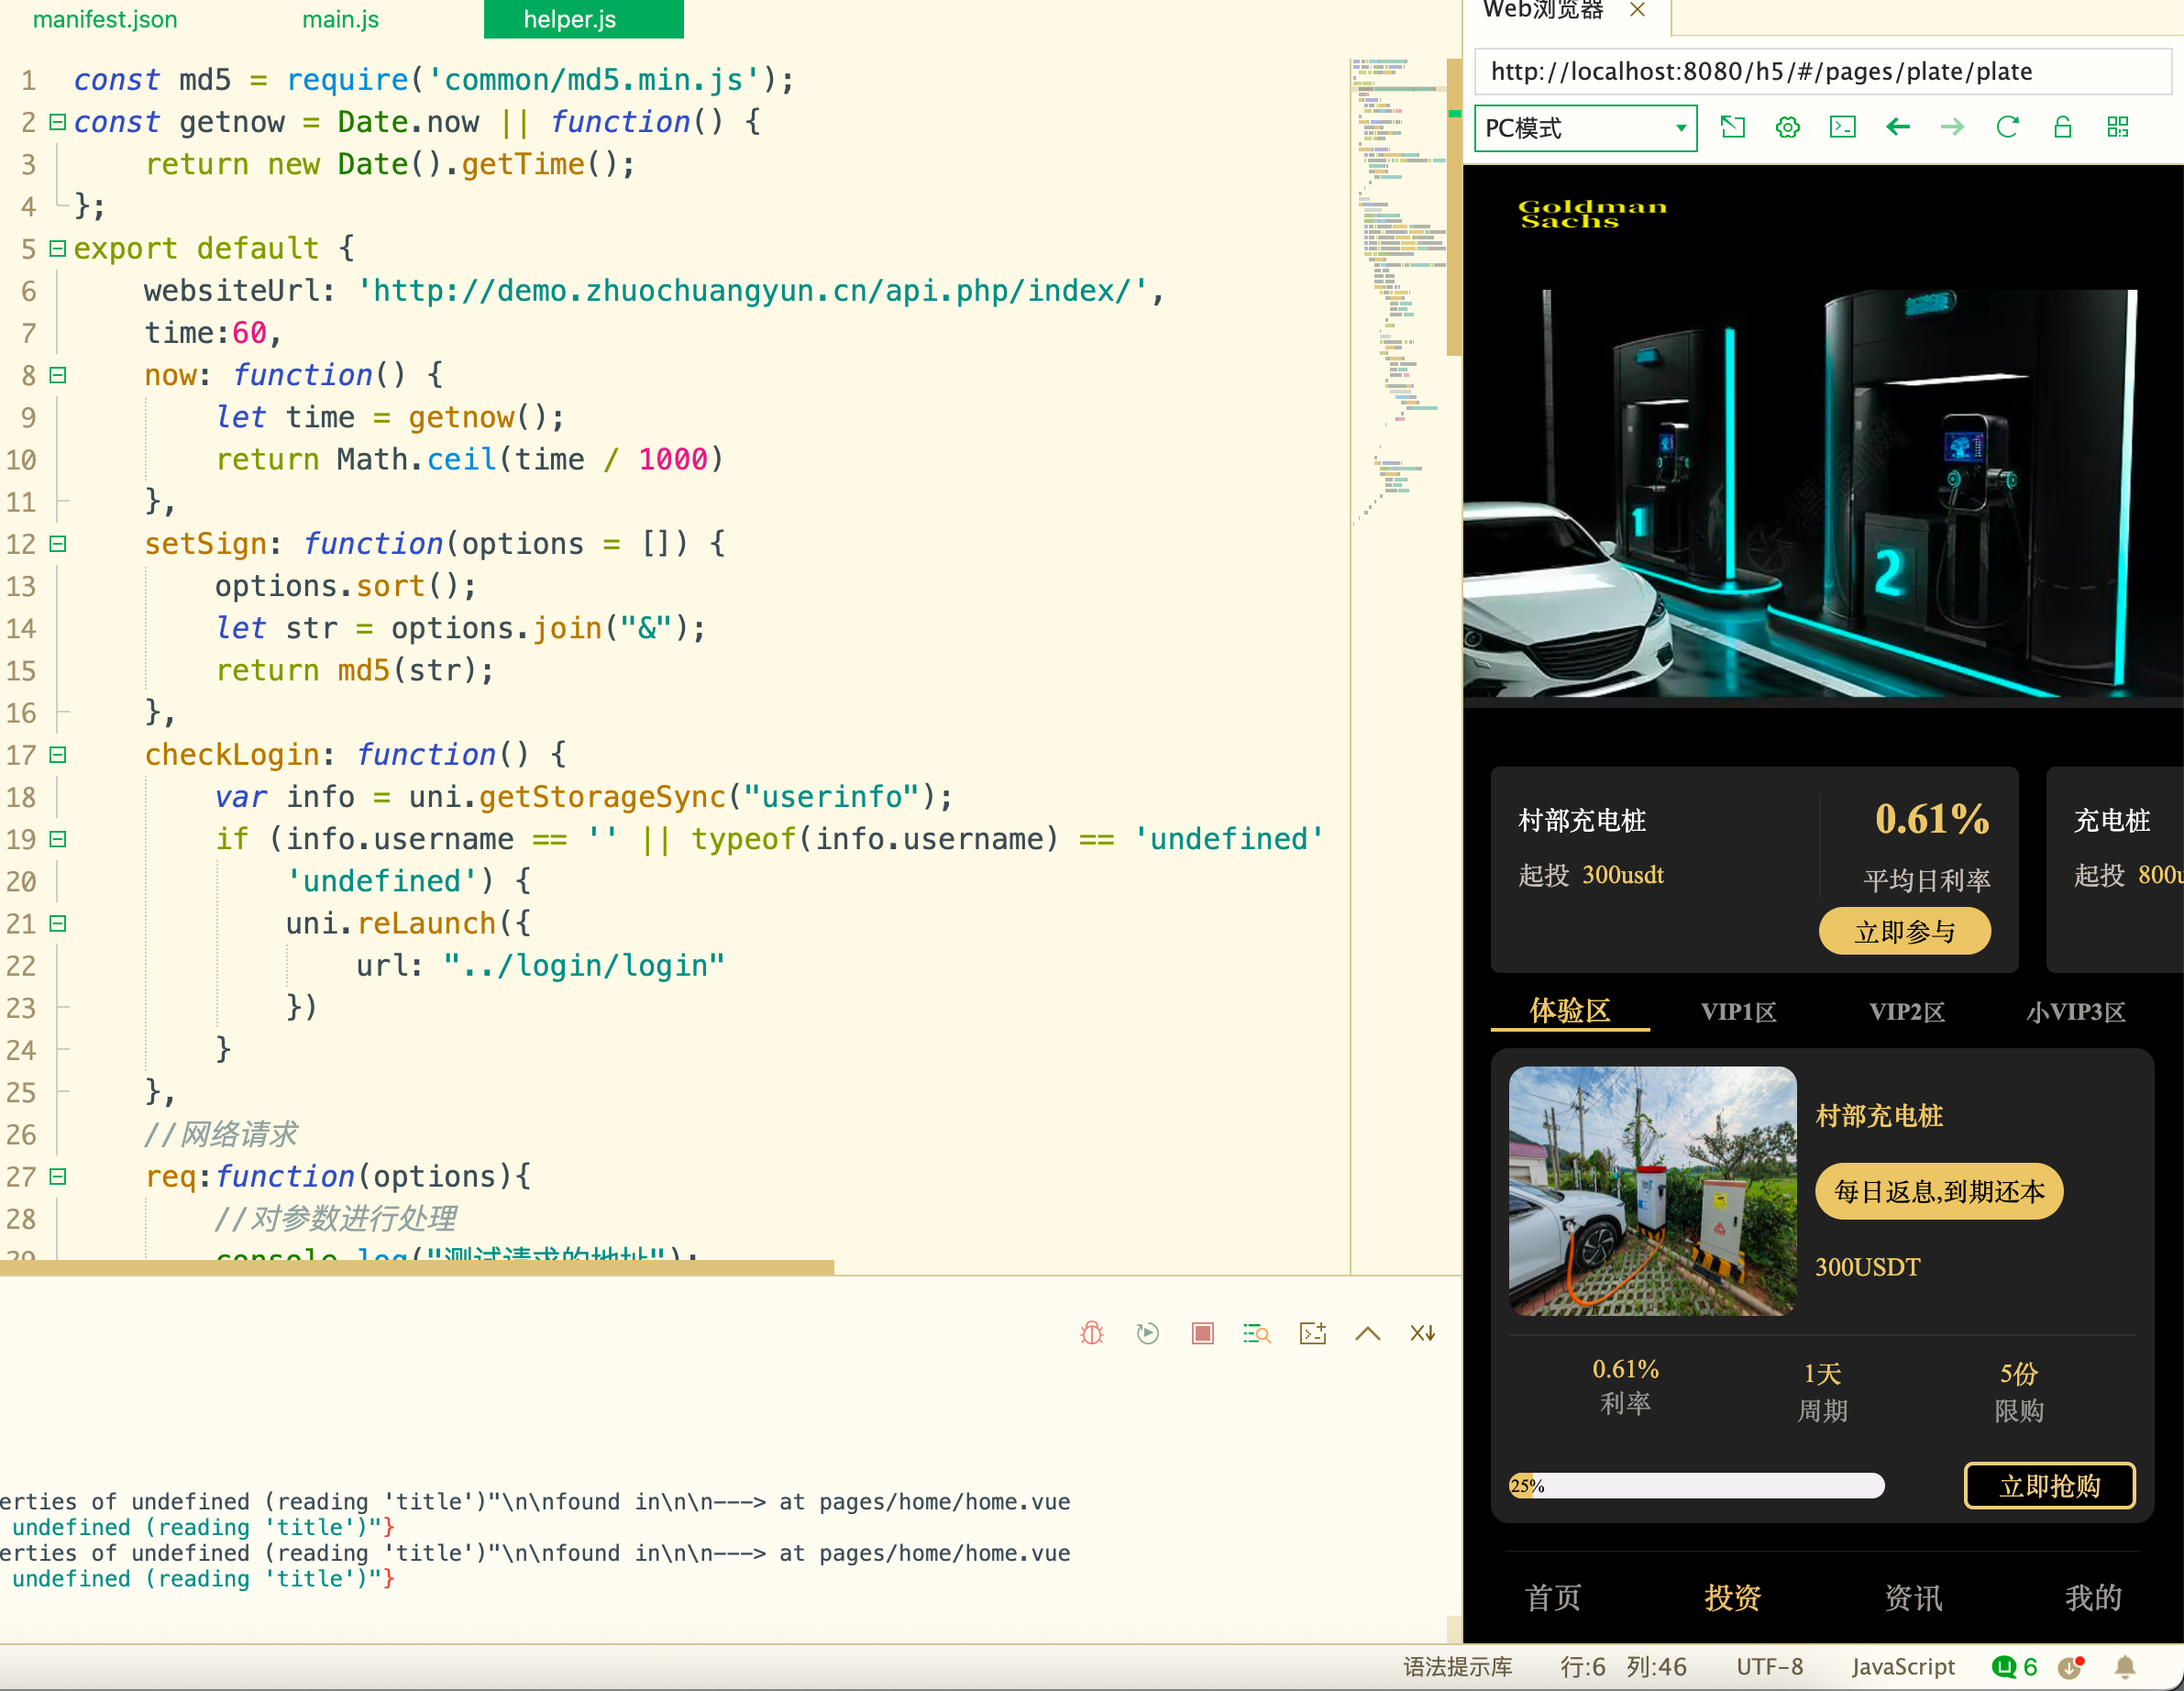Click the 25% progress bar

(x=1696, y=1486)
